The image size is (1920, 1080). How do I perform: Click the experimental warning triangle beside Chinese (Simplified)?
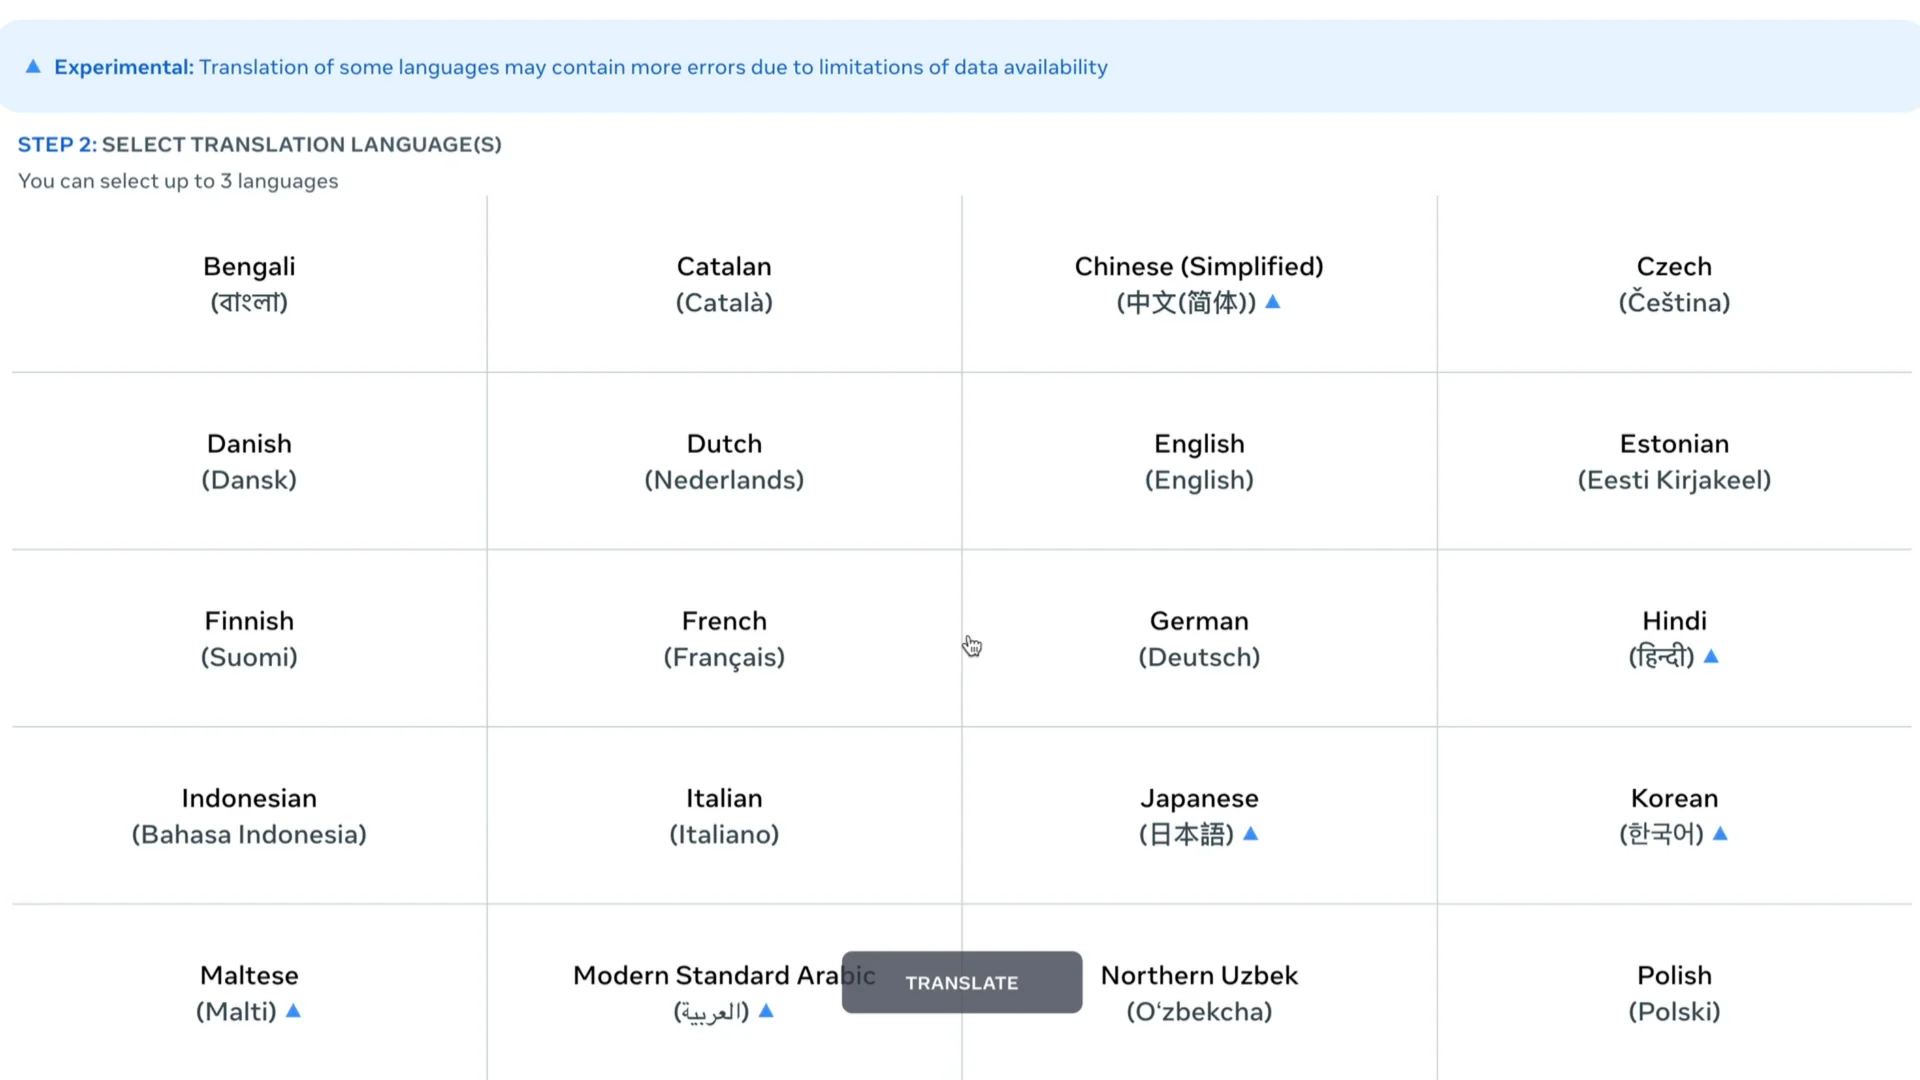coord(1274,303)
